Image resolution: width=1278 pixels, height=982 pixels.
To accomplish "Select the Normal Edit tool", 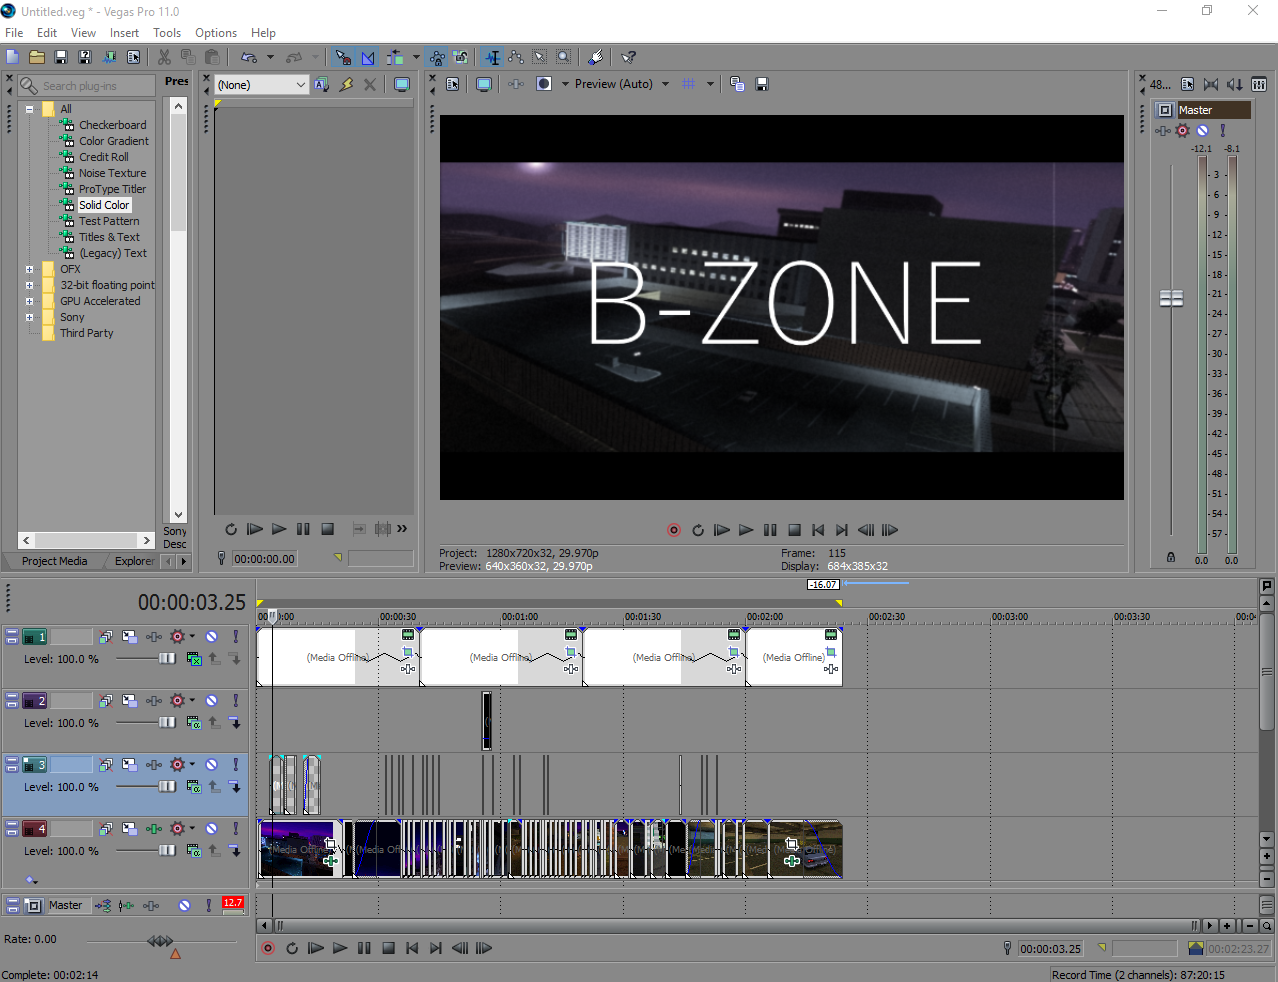I will click(x=492, y=57).
